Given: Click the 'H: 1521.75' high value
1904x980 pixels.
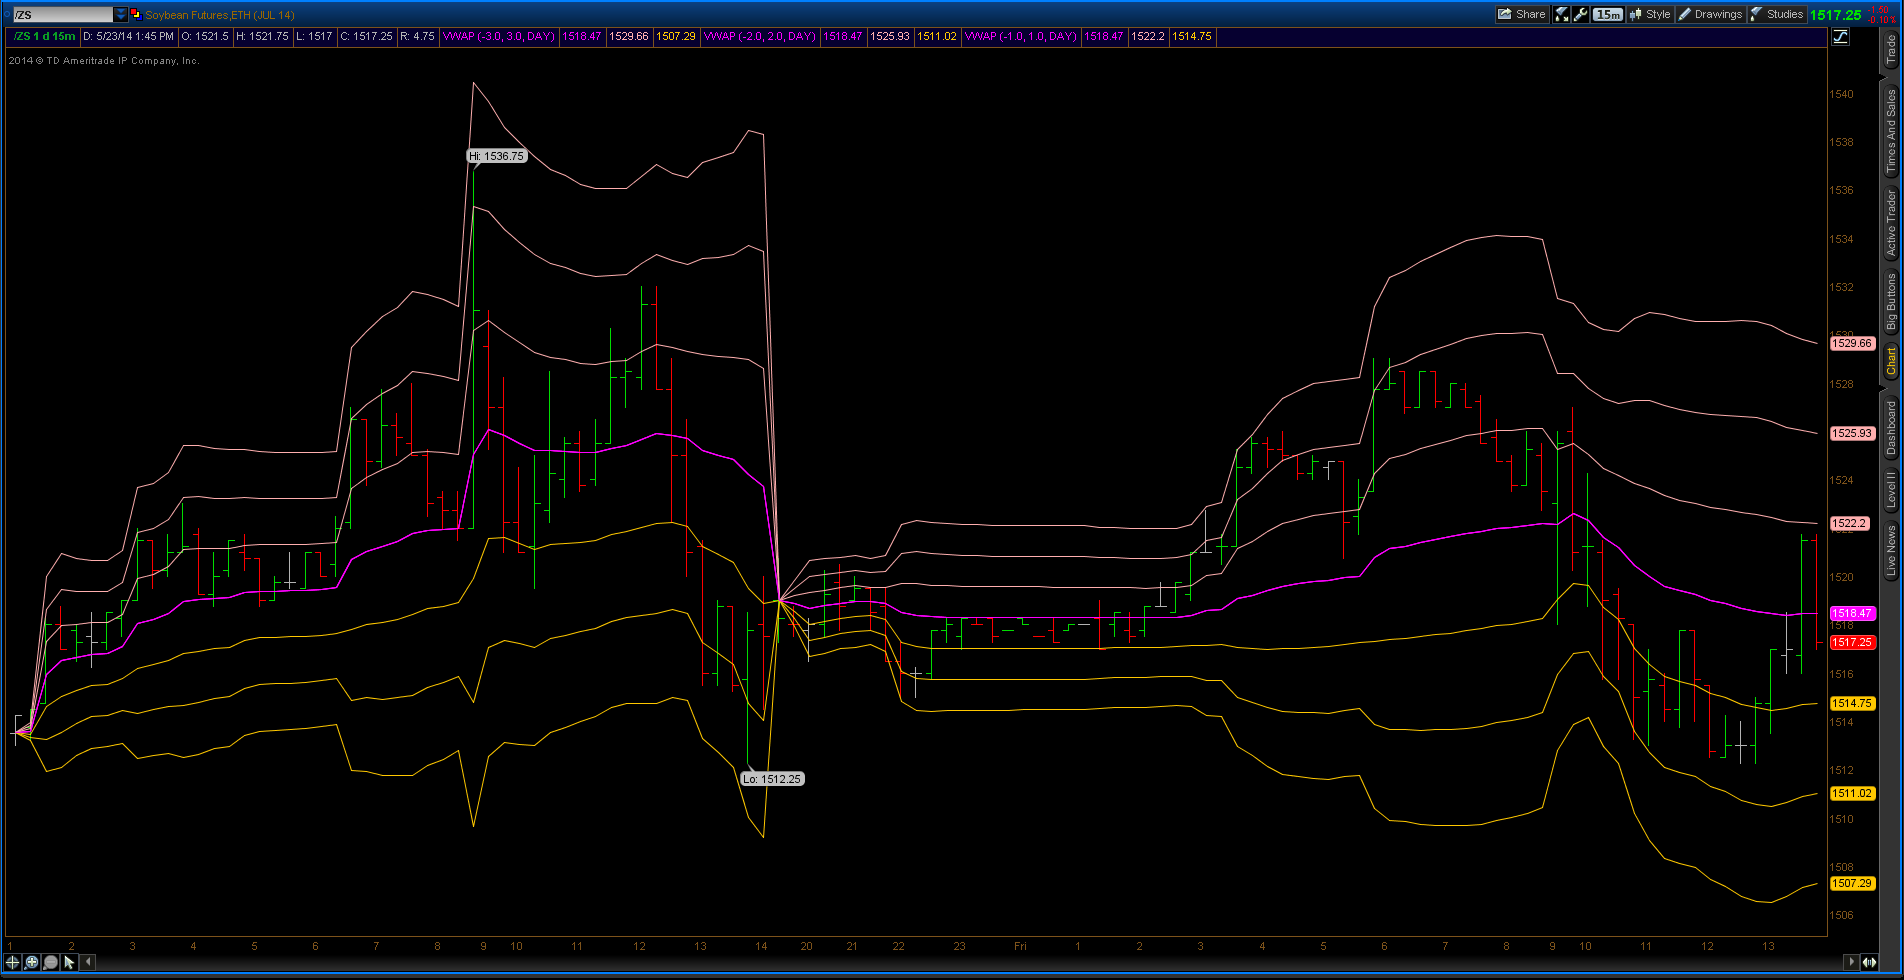Looking at the screenshot, I should click(262, 36).
